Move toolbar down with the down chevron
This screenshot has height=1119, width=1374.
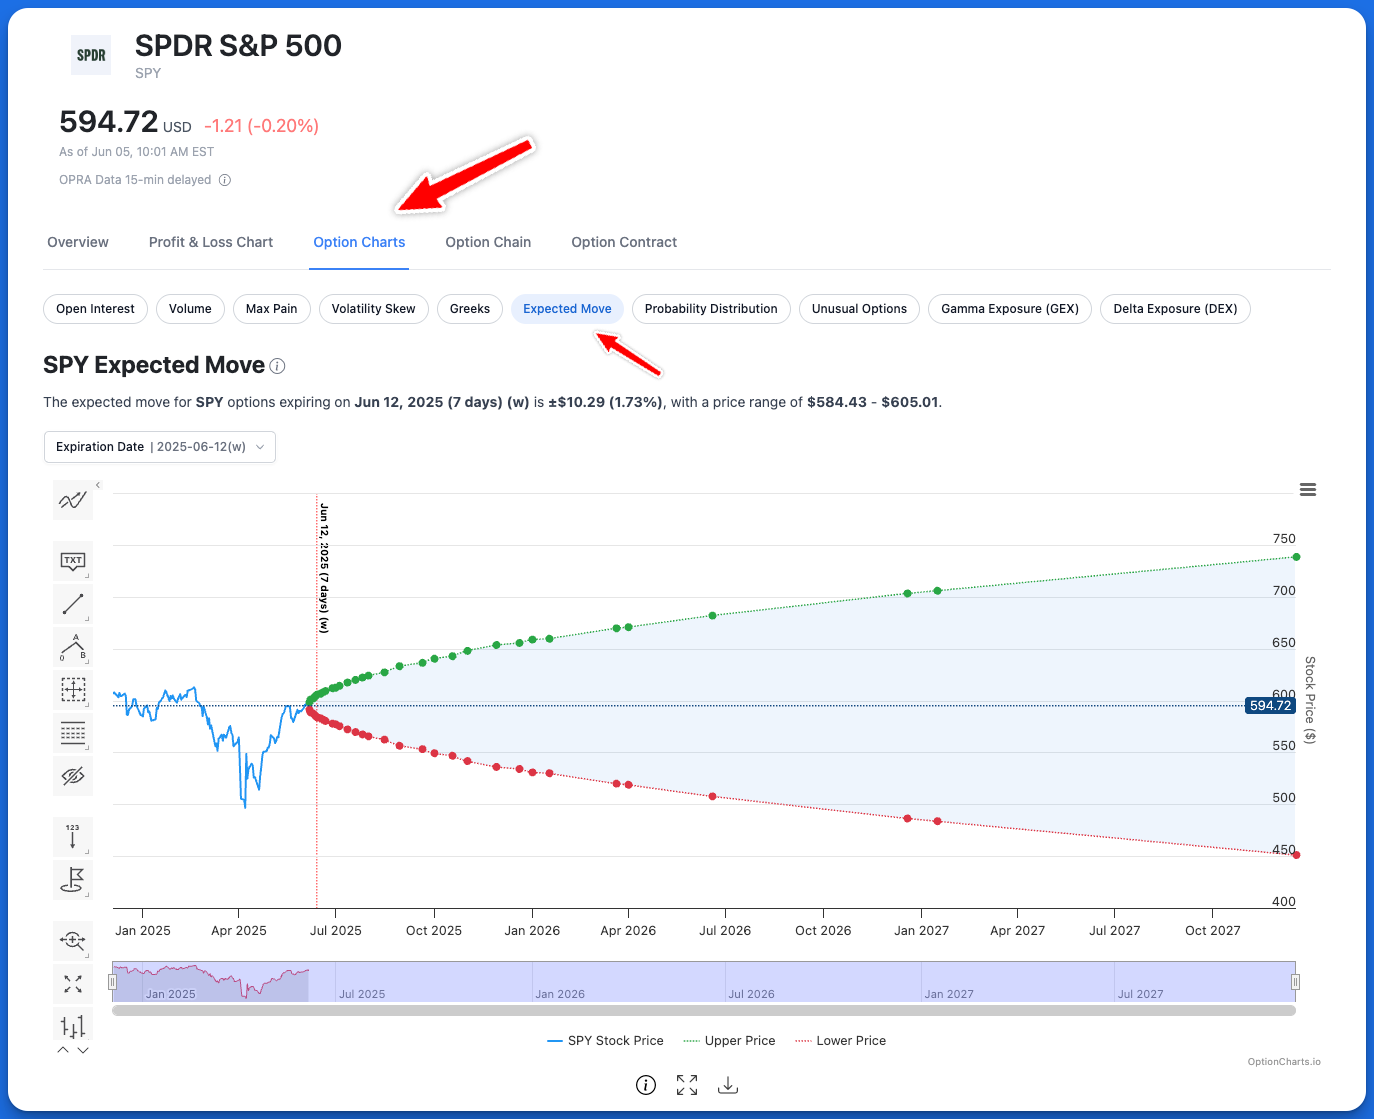(x=83, y=1050)
